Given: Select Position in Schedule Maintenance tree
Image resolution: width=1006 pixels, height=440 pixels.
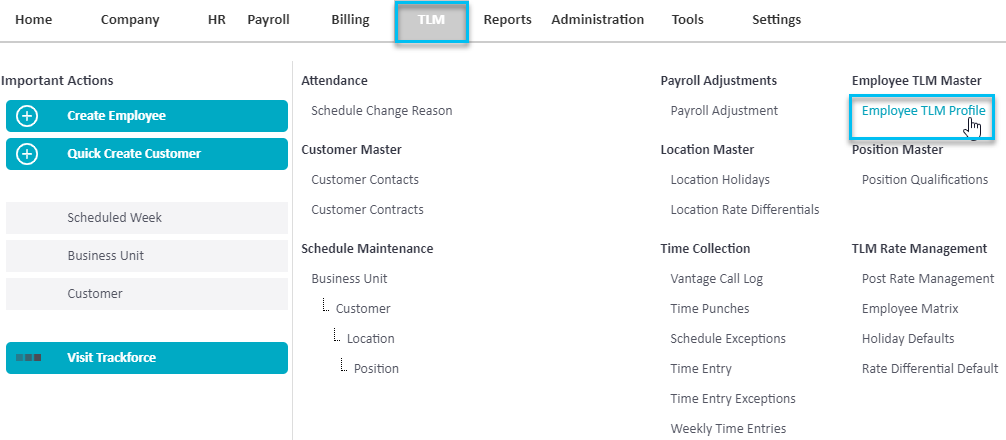Looking at the screenshot, I should (377, 369).
